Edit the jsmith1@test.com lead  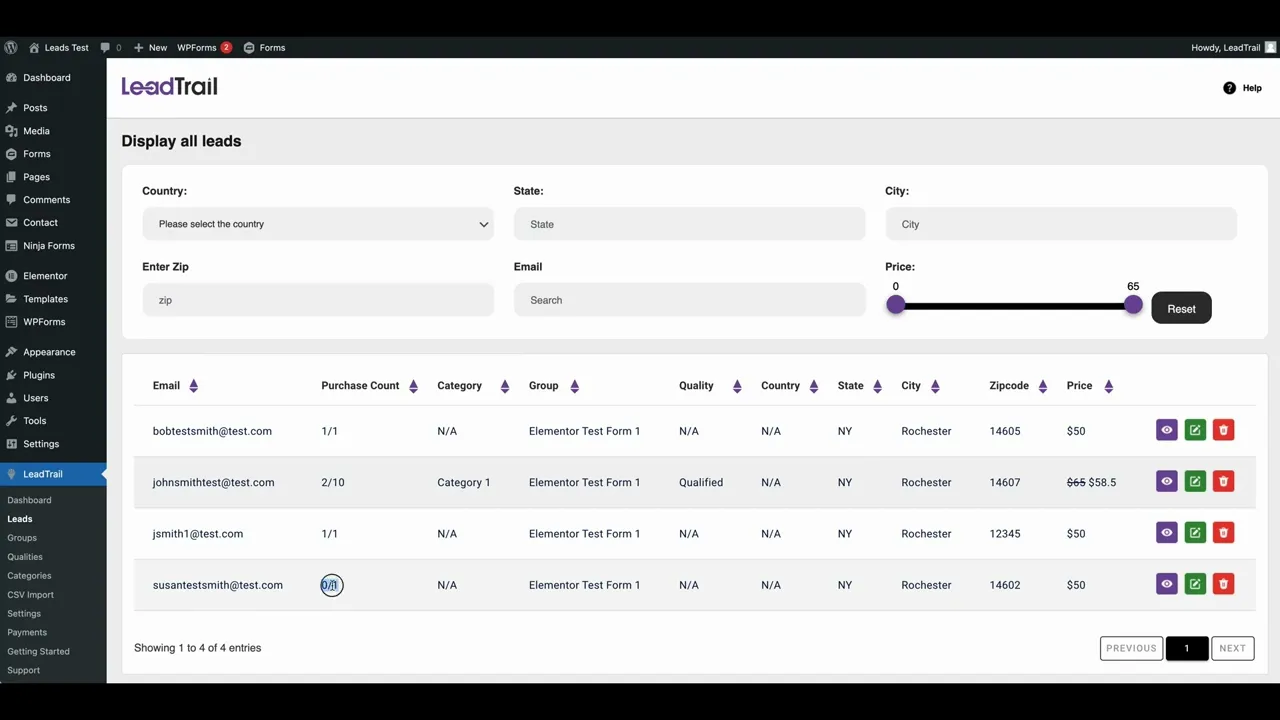pos(1195,532)
